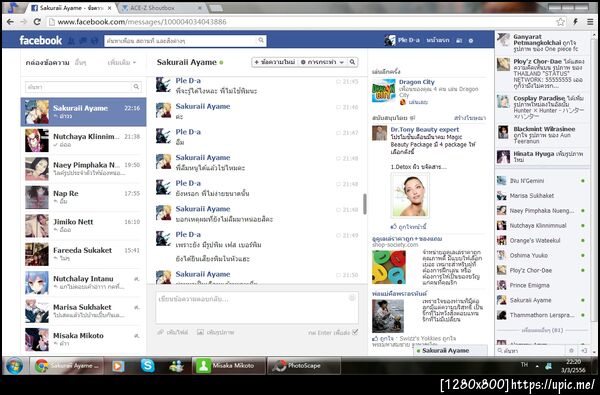Open the 'Other' messages tab
This screenshot has height=395, width=600.
click(x=80, y=62)
